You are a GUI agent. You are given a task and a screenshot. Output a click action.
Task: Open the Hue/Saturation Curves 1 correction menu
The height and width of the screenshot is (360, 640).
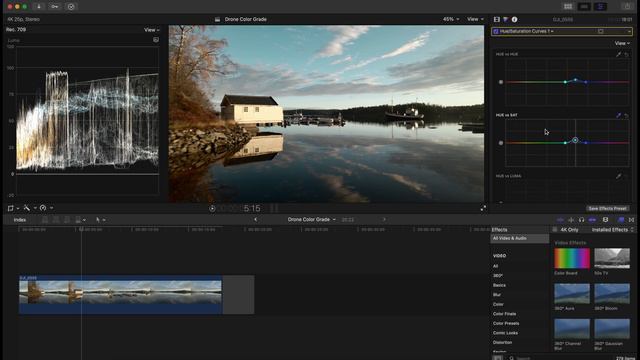527,31
